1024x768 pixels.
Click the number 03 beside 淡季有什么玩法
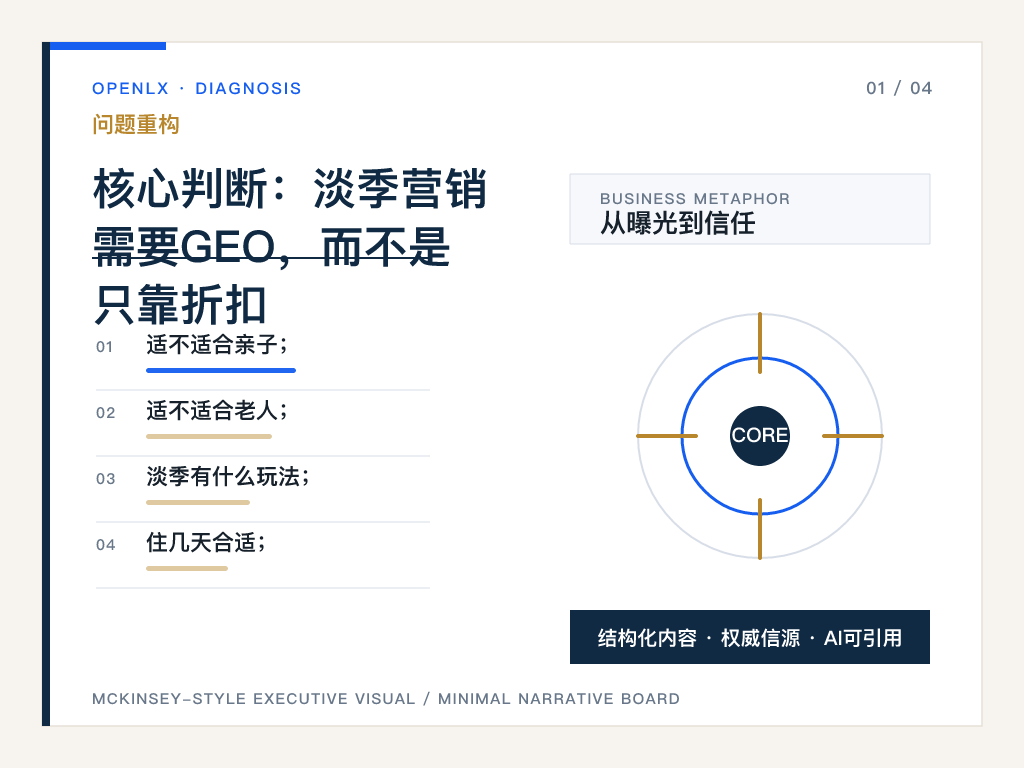point(105,479)
